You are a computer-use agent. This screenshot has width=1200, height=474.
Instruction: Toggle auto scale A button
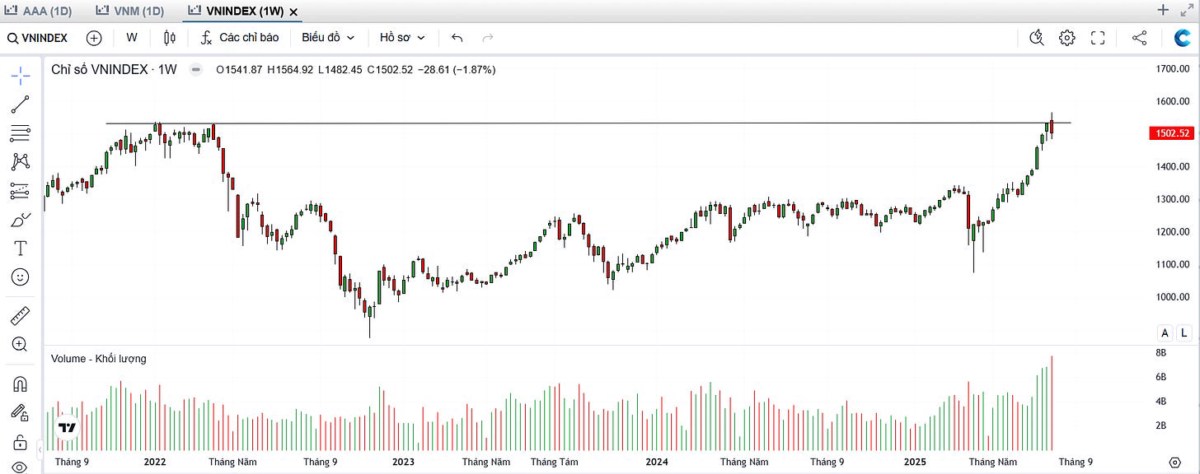pyautogui.click(x=1165, y=333)
